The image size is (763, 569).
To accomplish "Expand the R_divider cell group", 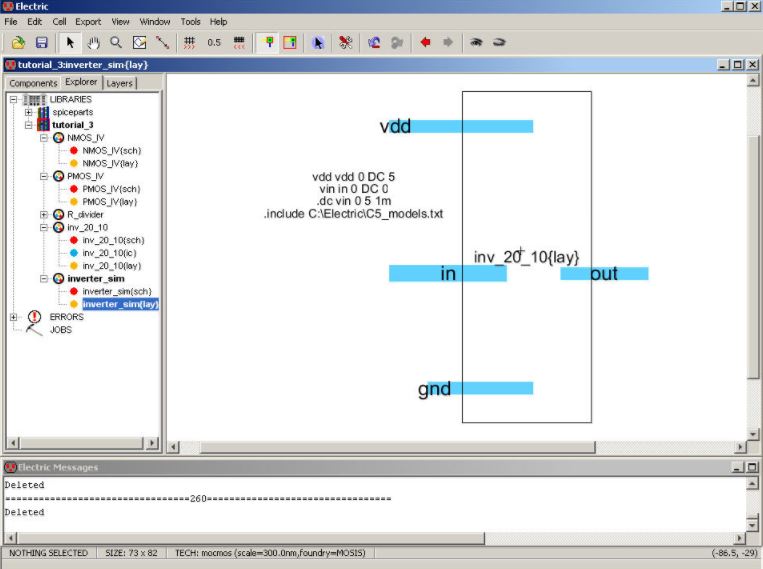I will point(44,215).
